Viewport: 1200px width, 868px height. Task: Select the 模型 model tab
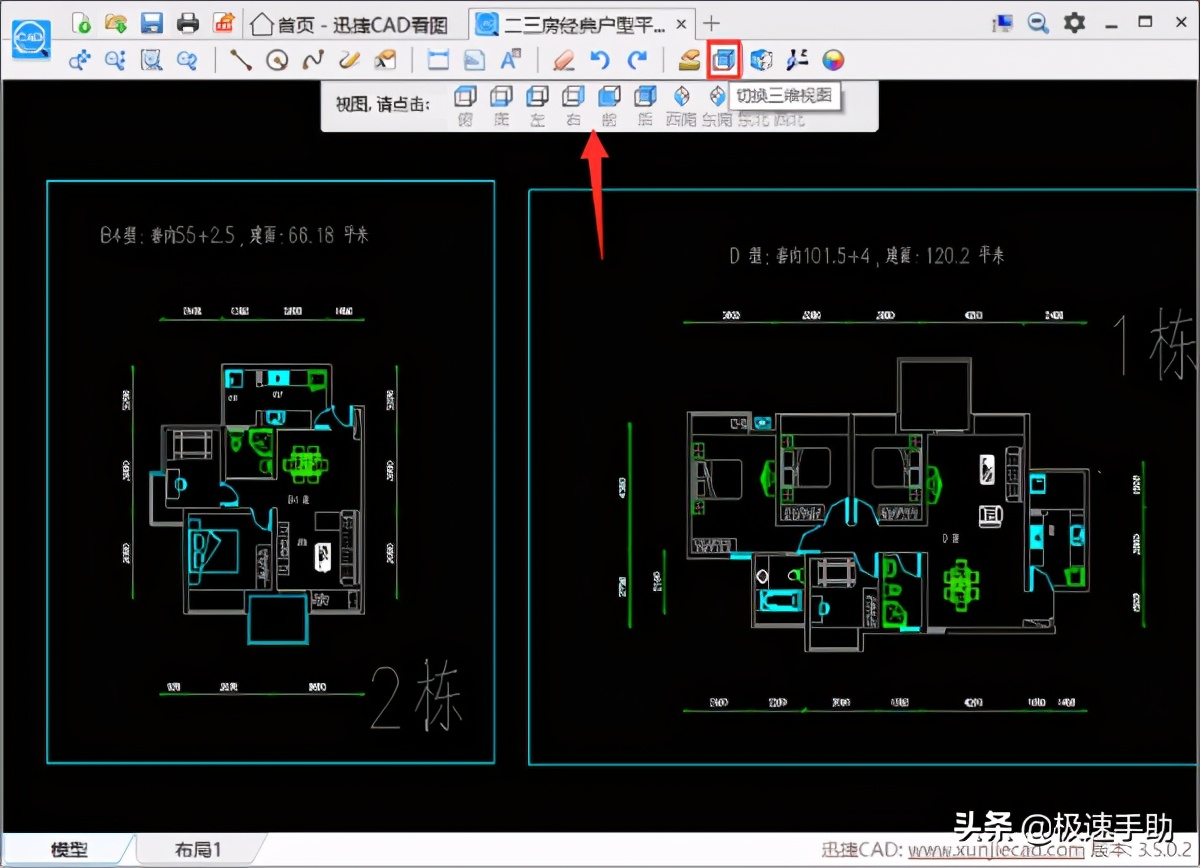click(x=69, y=850)
